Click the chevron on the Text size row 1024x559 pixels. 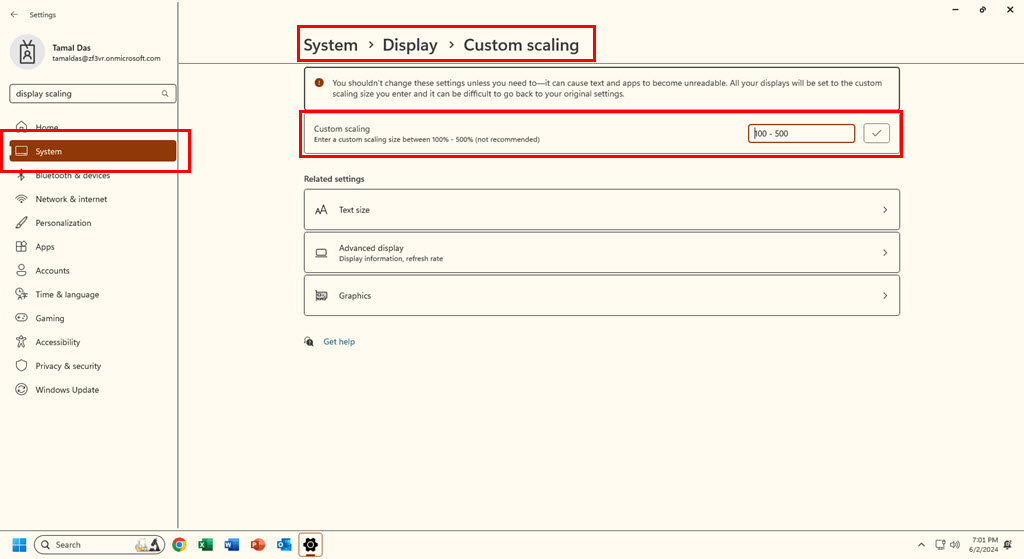tap(885, 210)
